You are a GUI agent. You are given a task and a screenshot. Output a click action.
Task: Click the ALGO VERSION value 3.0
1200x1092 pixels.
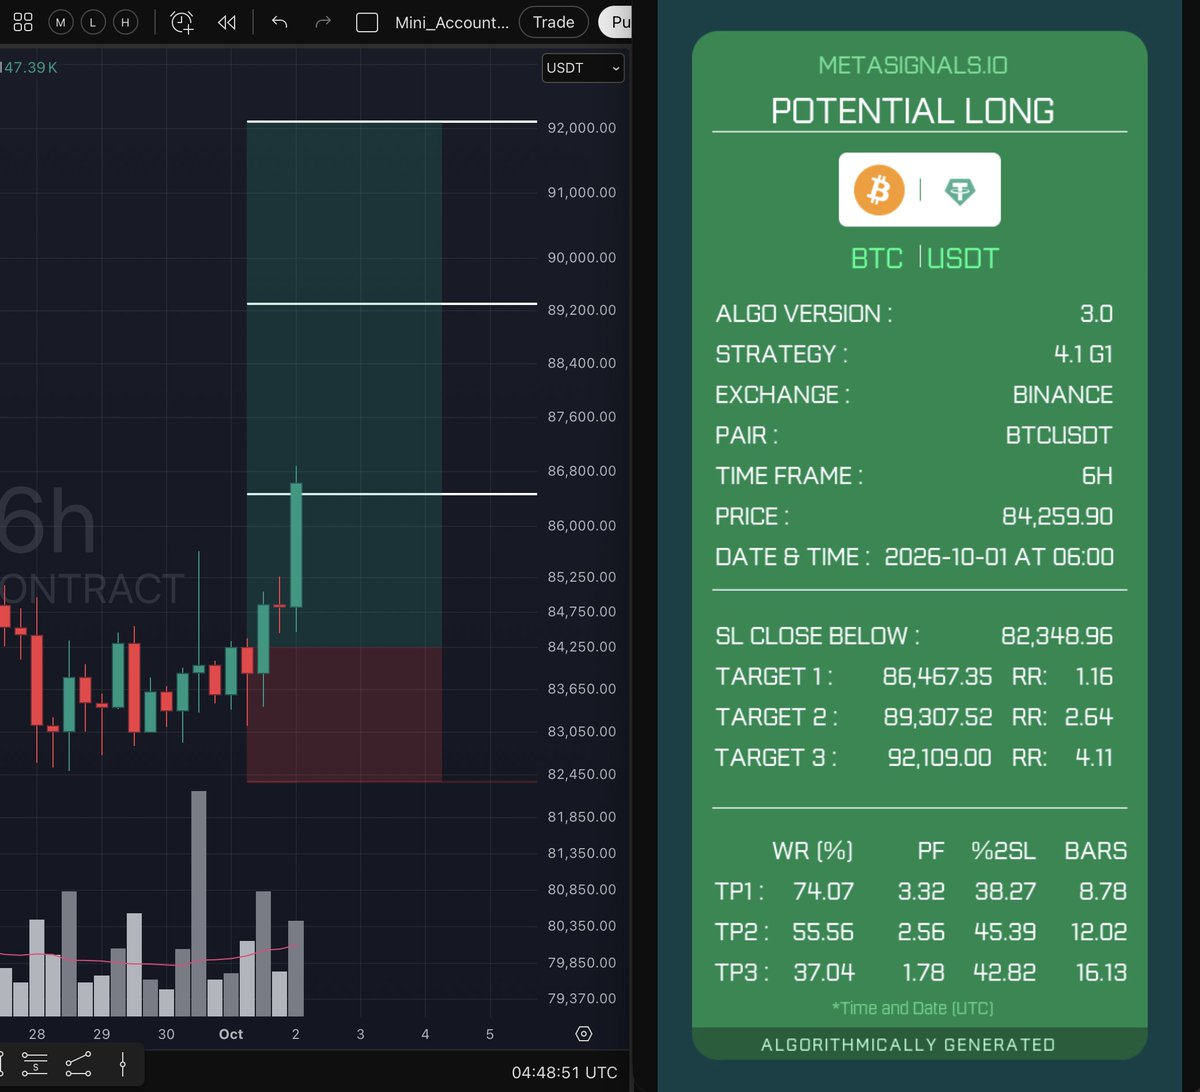point(1096,314)
